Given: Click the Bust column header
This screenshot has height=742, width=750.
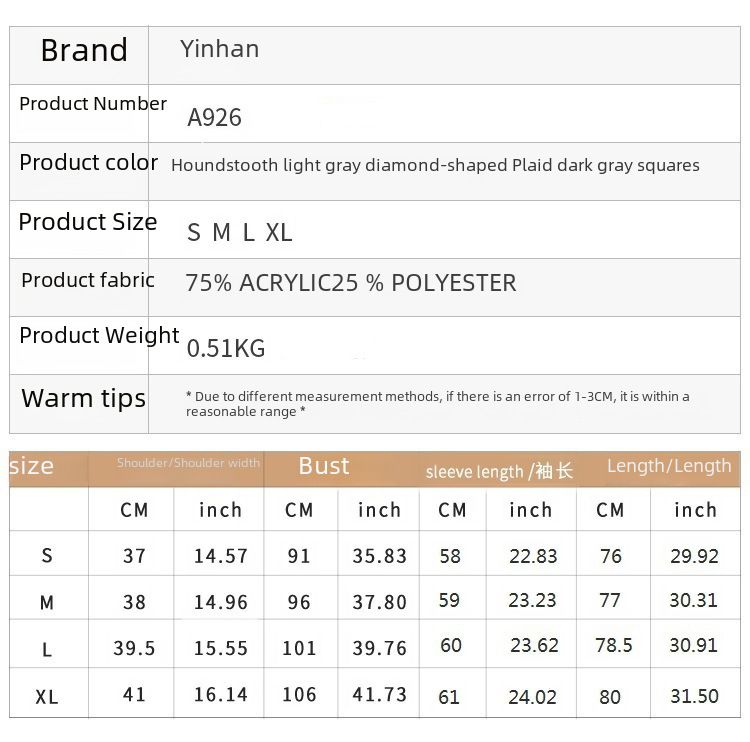Looking at the screenshot, I should click(x=324, y=466).
